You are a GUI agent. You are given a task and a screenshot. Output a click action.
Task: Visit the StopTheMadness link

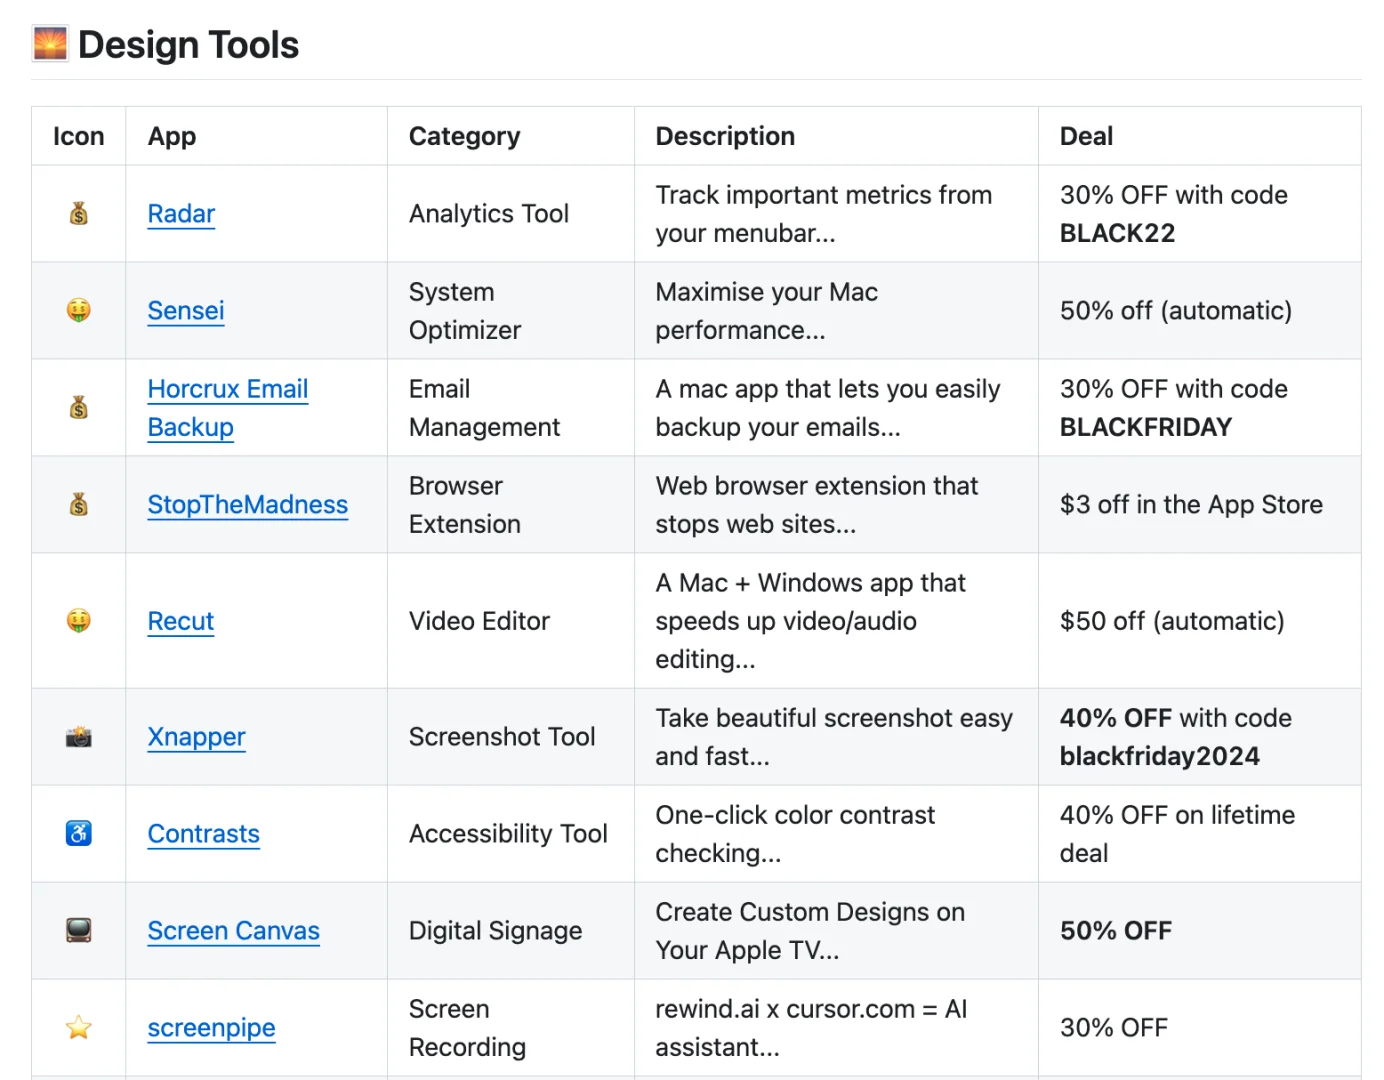pos(247,505)
